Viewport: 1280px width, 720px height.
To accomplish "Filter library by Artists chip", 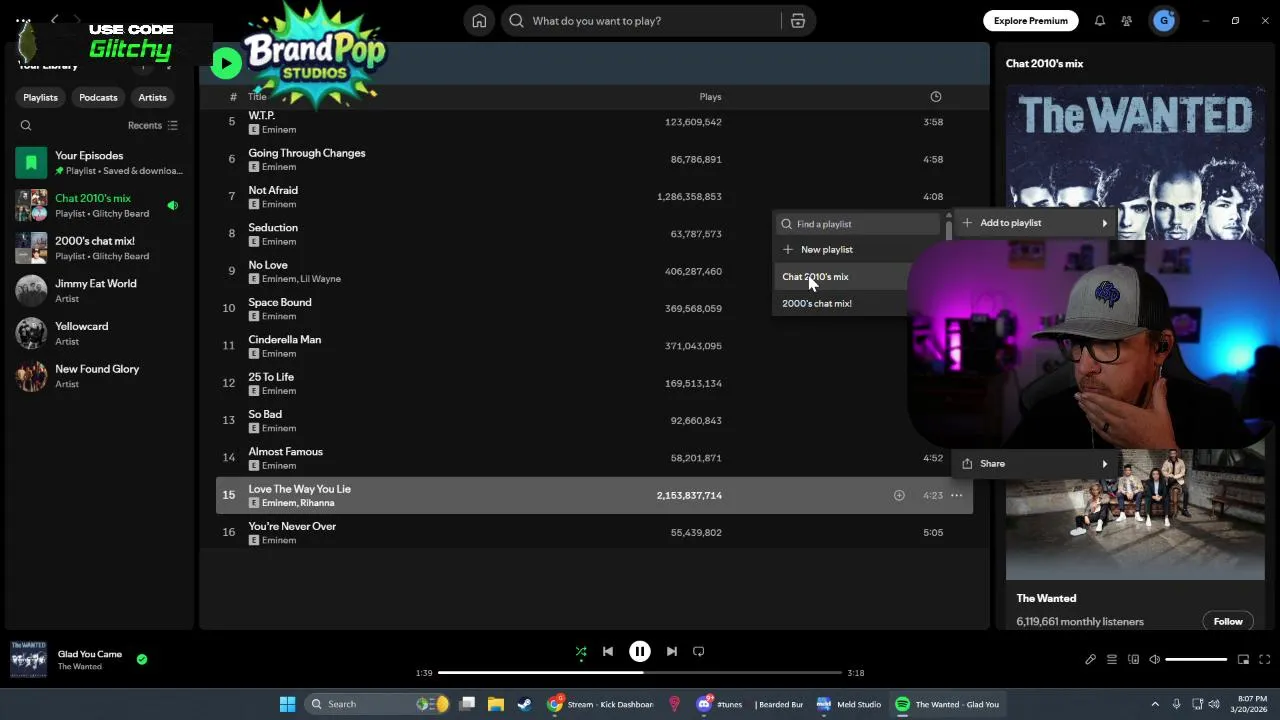I will point(152,97).
